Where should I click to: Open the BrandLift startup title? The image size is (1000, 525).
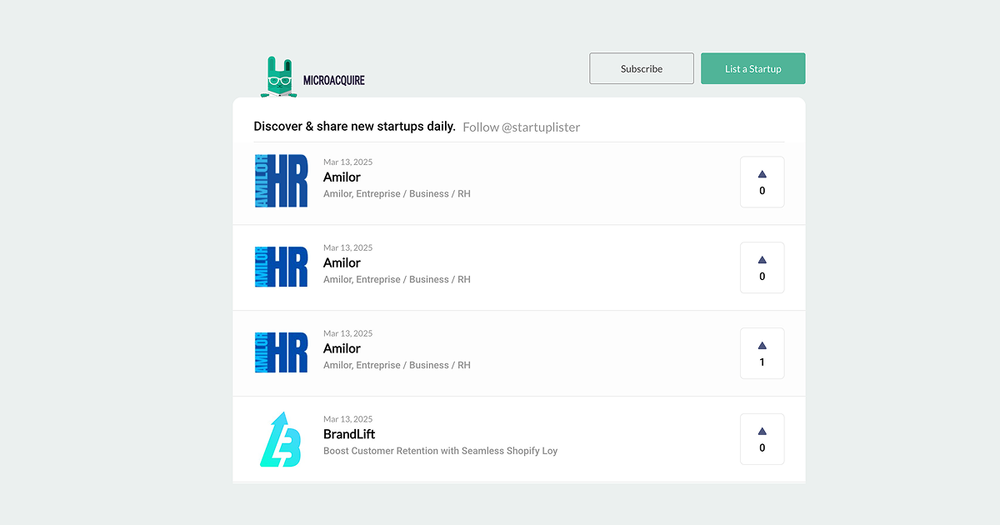349,434
